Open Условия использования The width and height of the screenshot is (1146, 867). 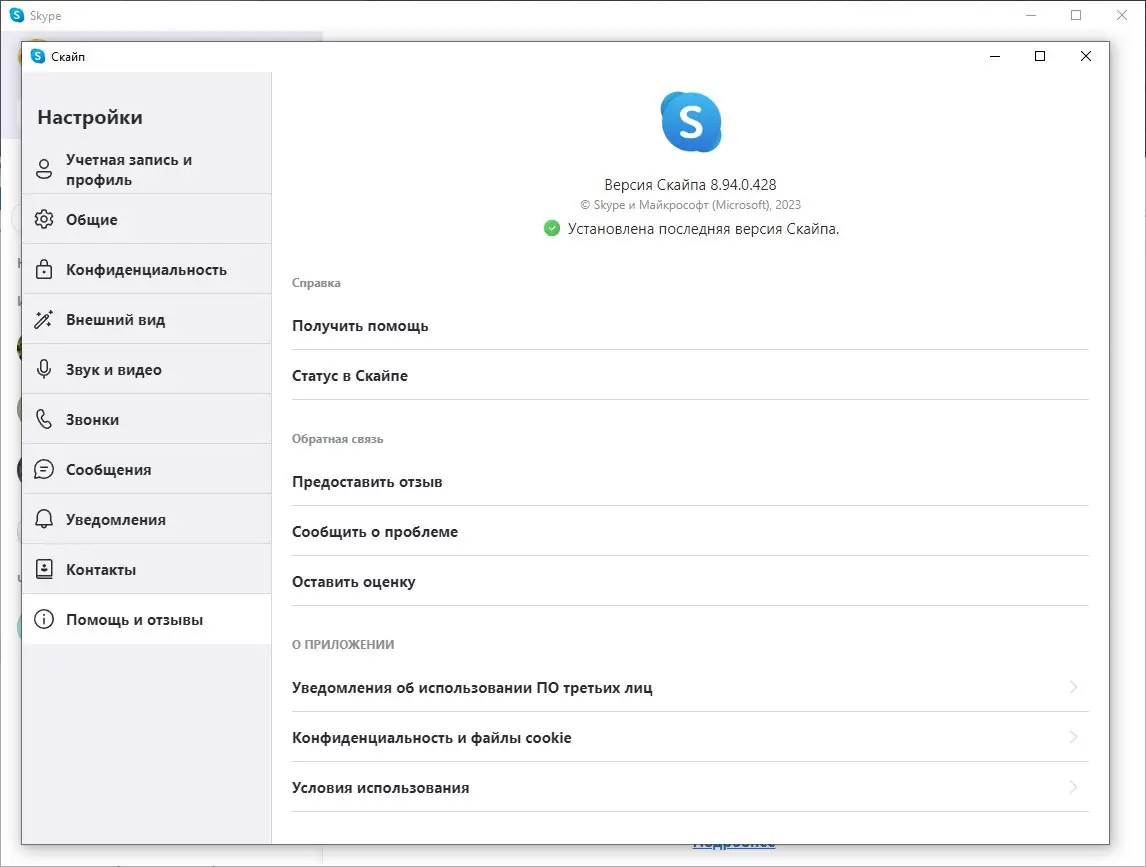pos(690,787)
